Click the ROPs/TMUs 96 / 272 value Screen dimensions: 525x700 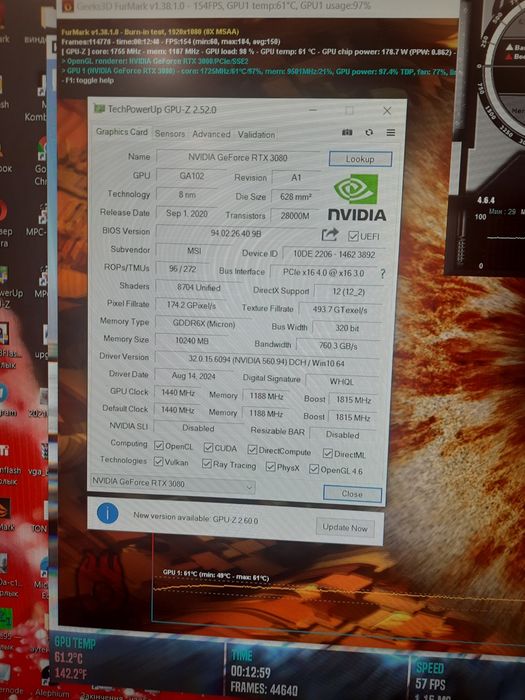pos(183,269)
